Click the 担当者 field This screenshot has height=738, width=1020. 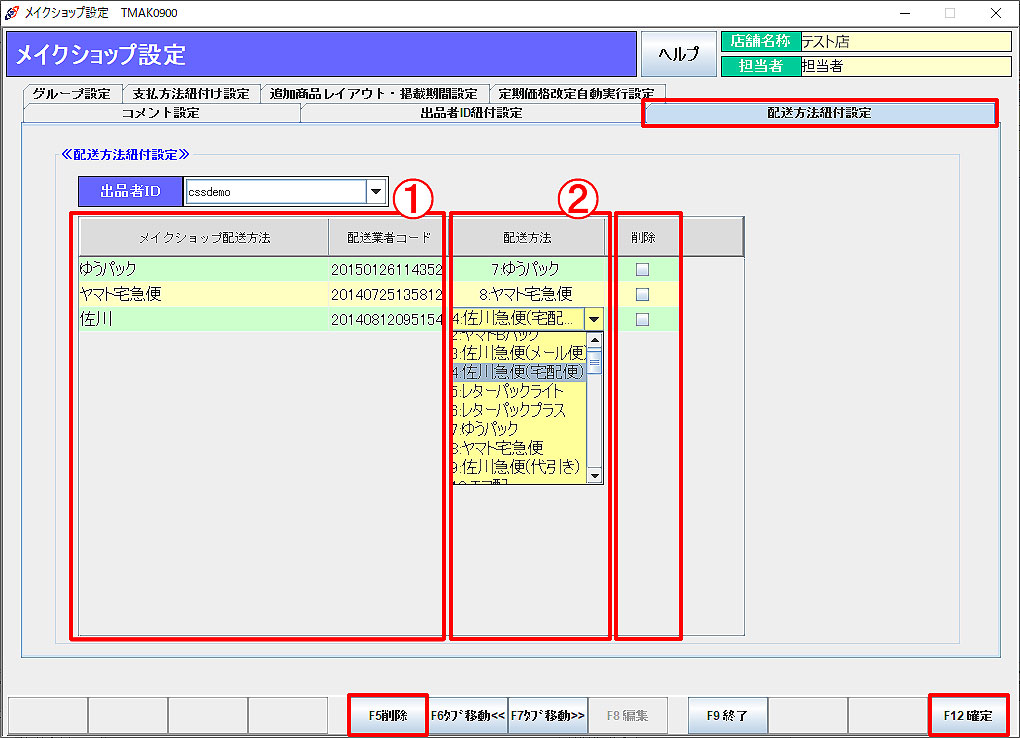[906, 66]
